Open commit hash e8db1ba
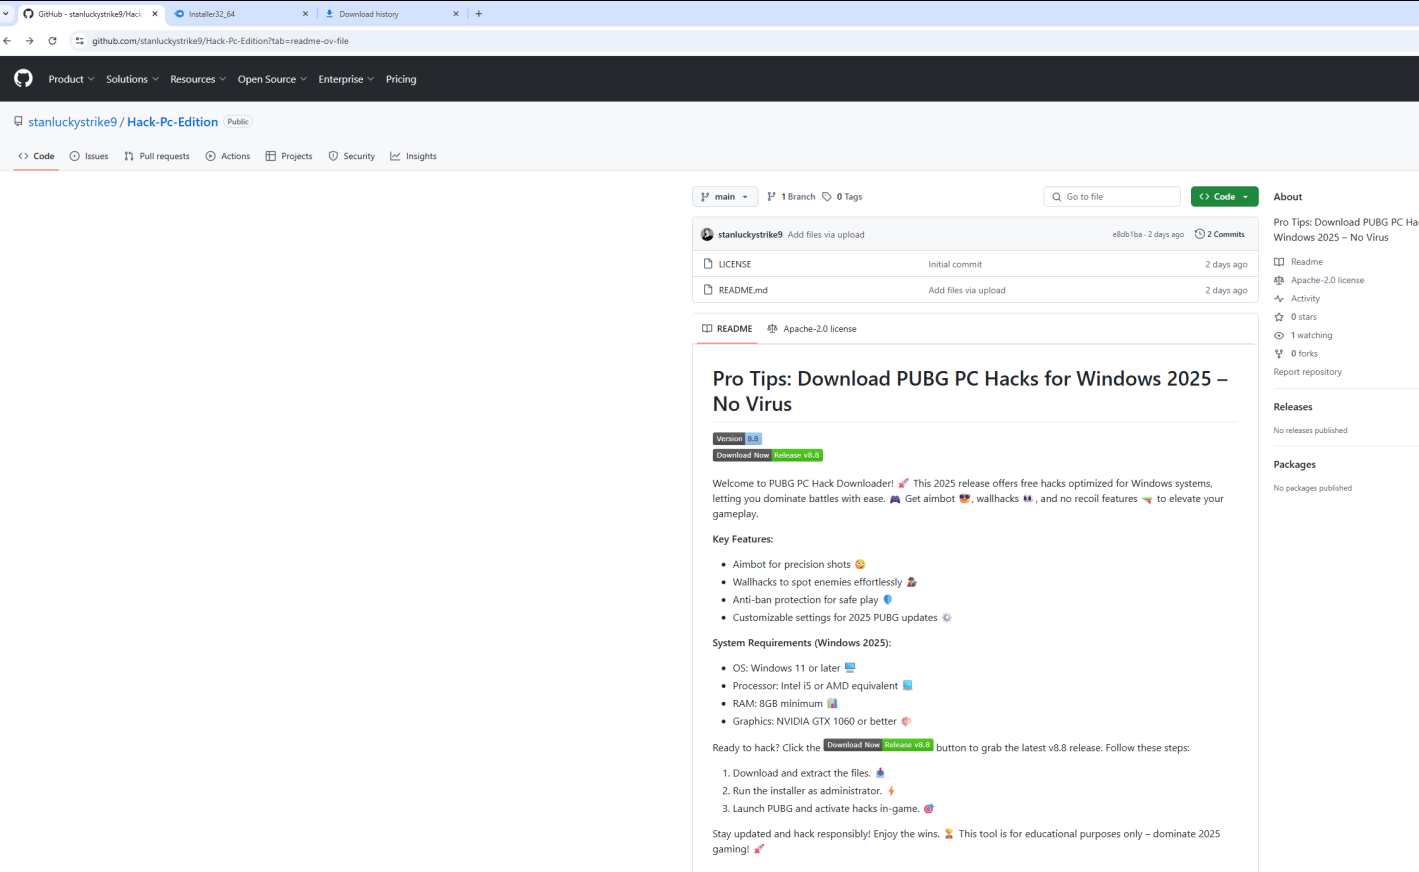Screen dimensions: 1419x872 (x=1127, y=235)
